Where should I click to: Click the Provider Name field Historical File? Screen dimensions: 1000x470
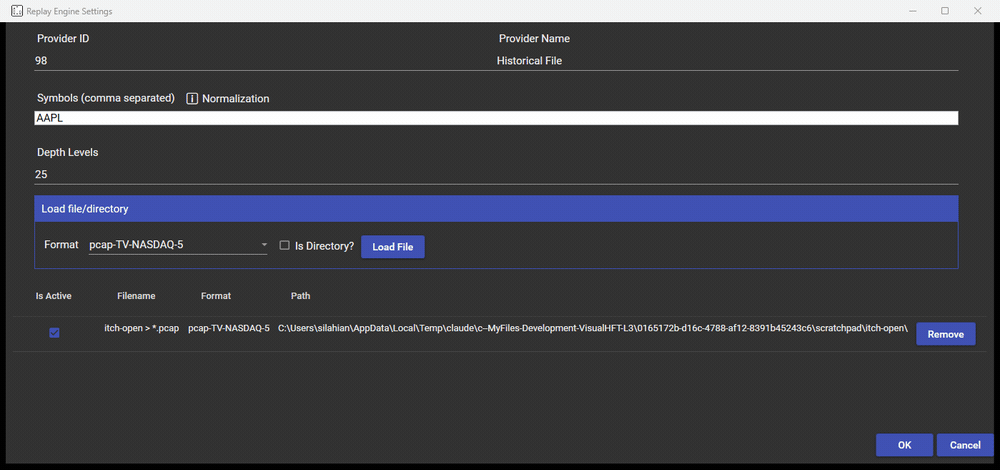point(727,61)
